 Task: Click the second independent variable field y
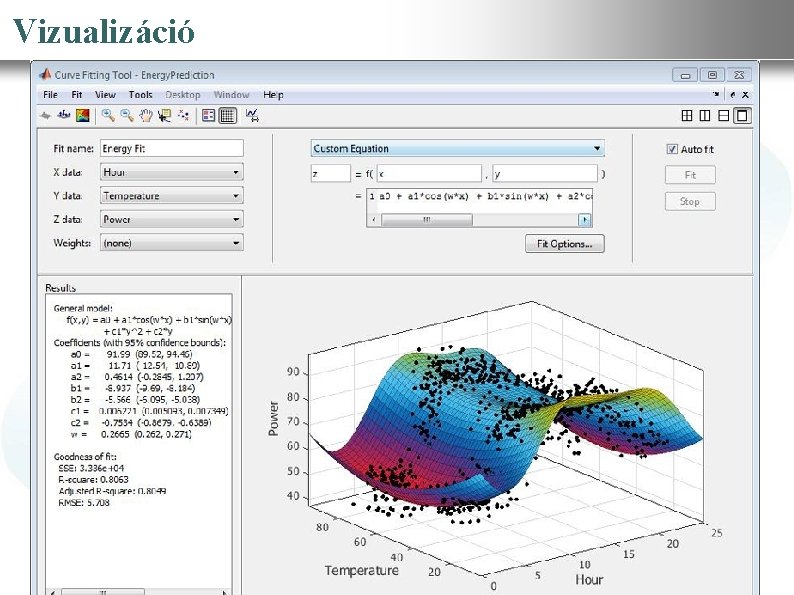point(545,174)
